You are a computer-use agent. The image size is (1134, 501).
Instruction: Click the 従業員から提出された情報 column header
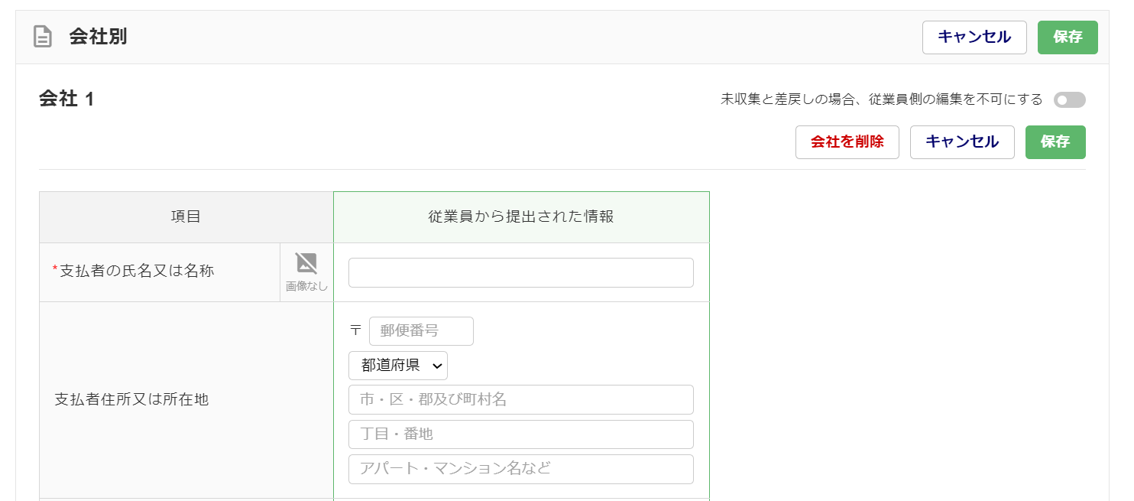tap(521, 217)
